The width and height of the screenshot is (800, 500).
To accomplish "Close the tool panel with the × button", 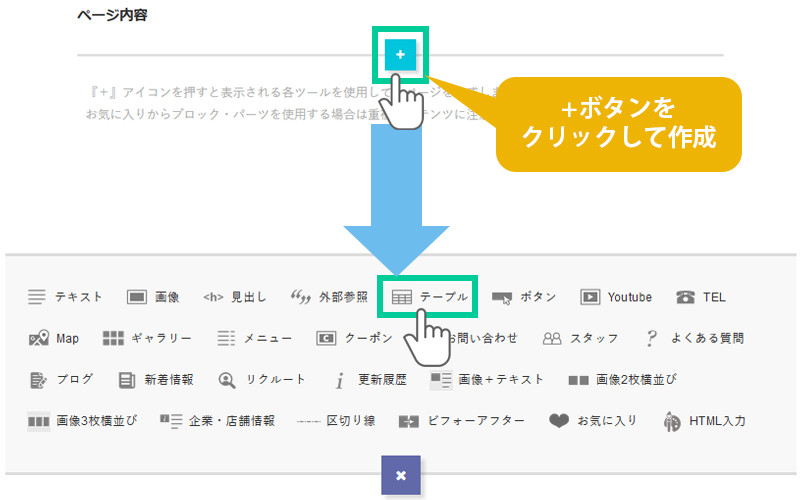I will (400, 475).
